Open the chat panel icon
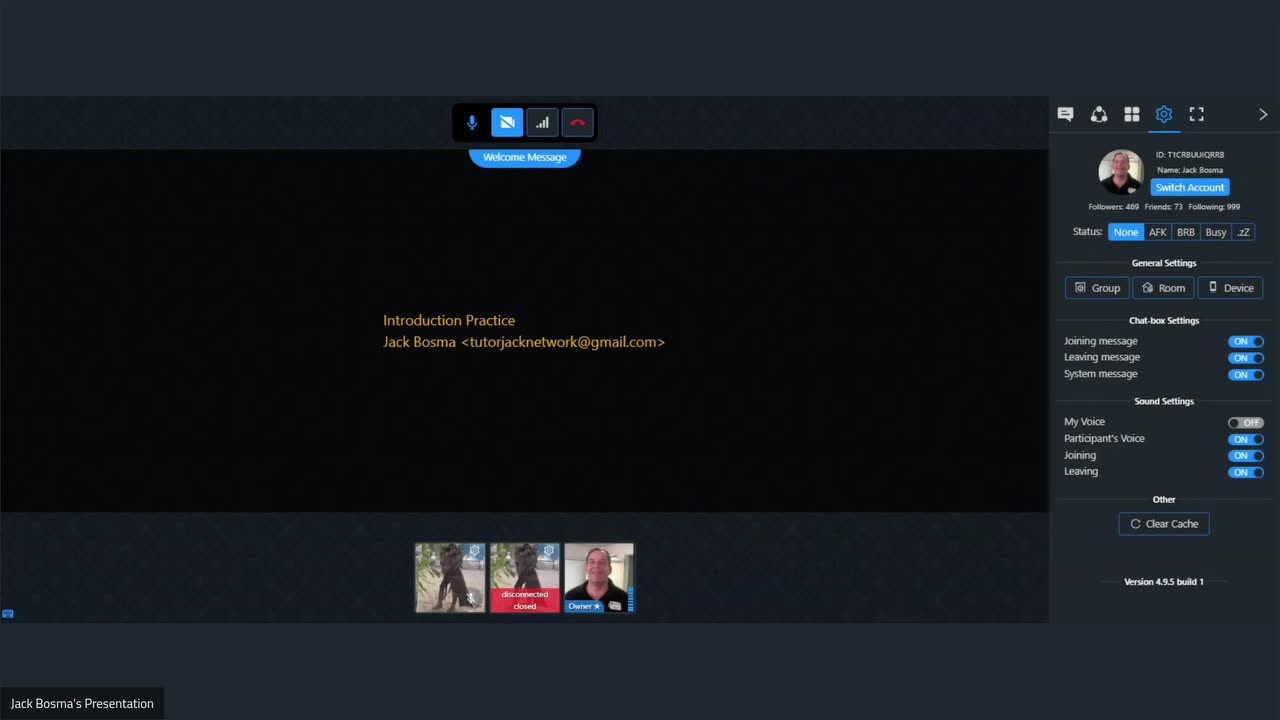The width and height of the screenshot is (1280, 720). 1065,114
